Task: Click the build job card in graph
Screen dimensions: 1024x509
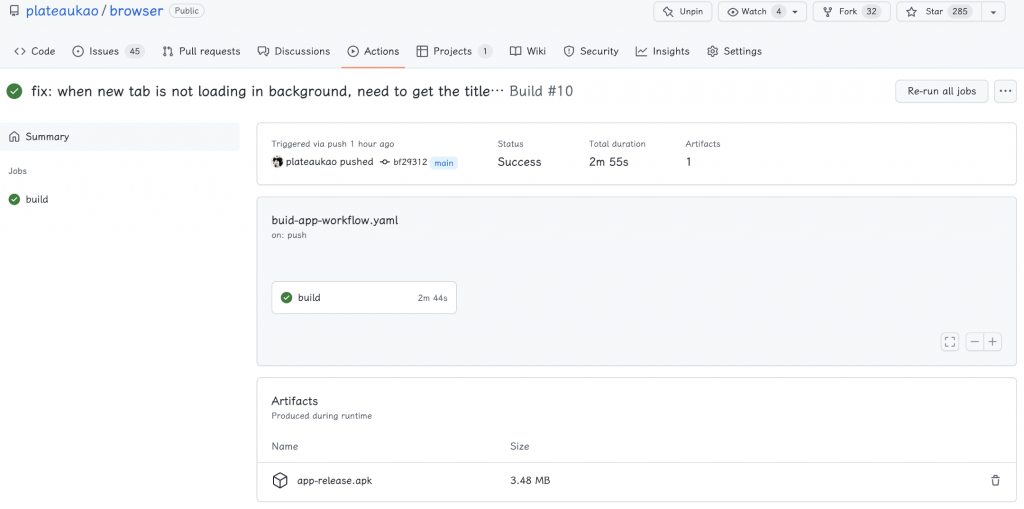Action: click(x=364, y=297)
